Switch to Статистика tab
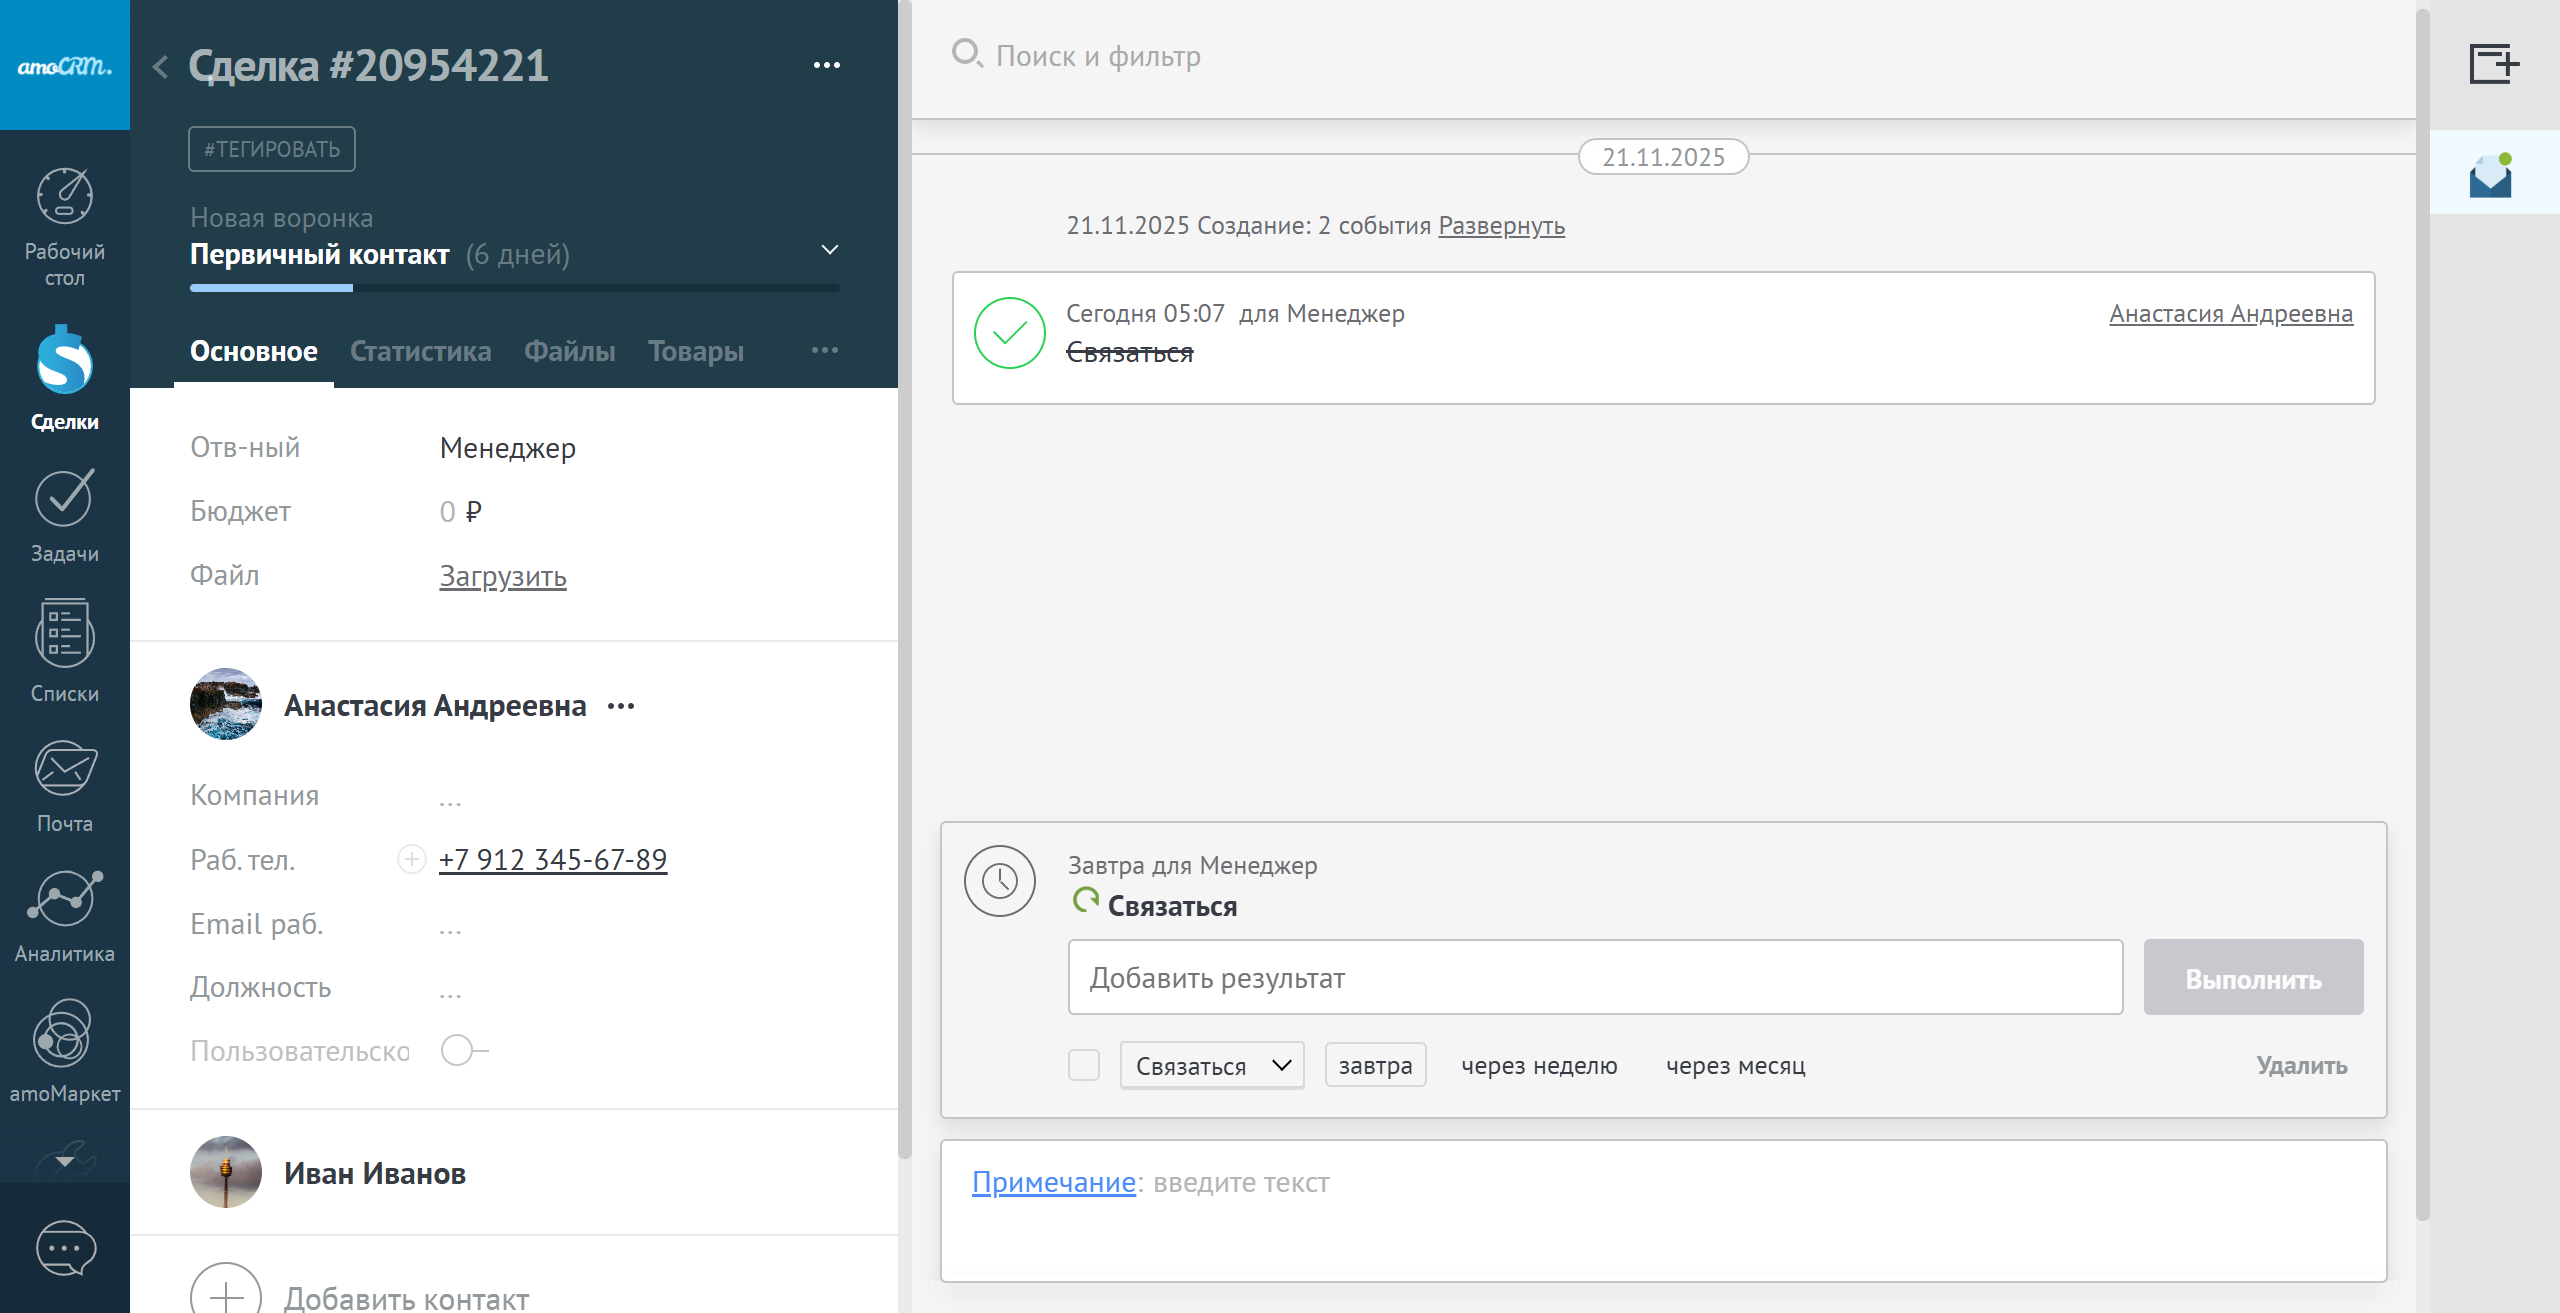This screenshot has width=2560, height=1313. 420,352
